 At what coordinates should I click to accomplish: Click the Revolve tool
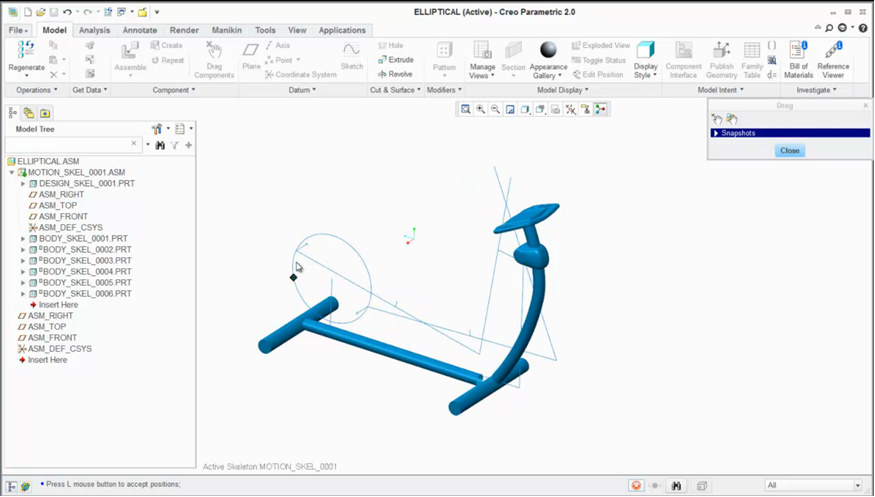(x=395, y=74)
